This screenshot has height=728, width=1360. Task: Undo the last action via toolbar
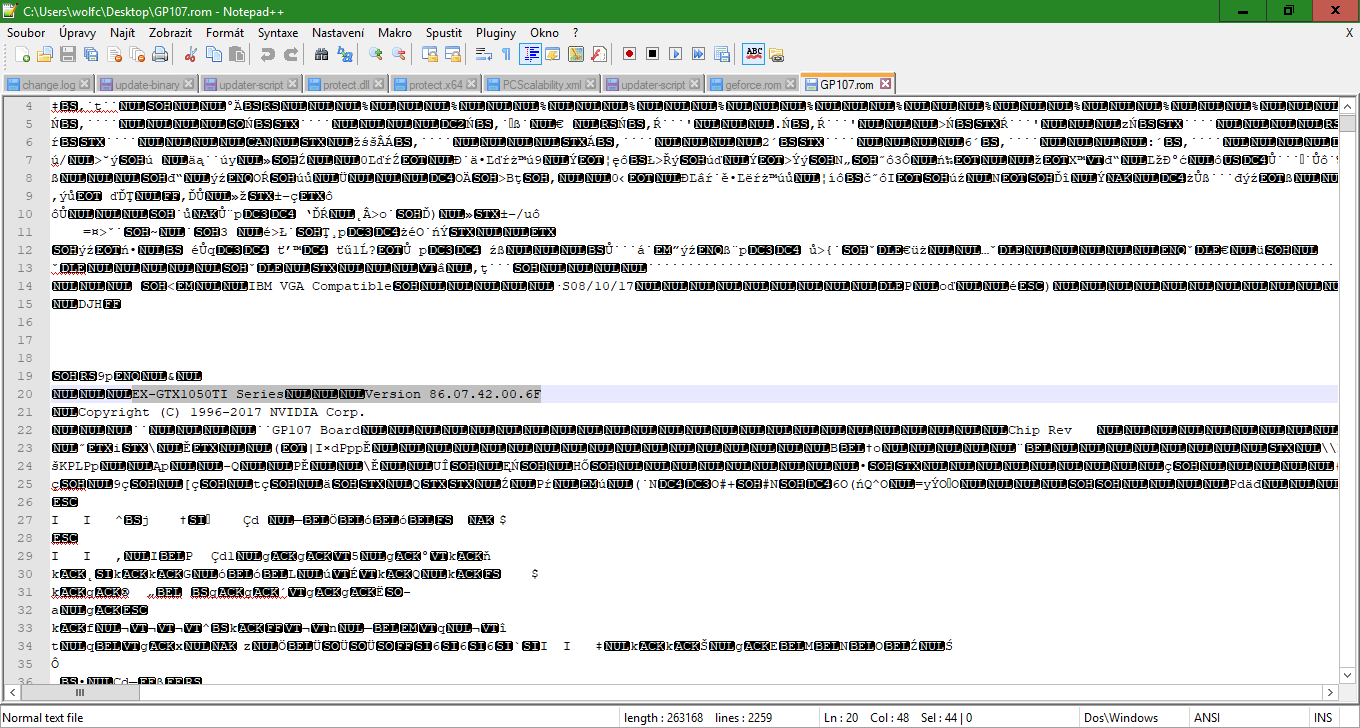tap(268, 54)
